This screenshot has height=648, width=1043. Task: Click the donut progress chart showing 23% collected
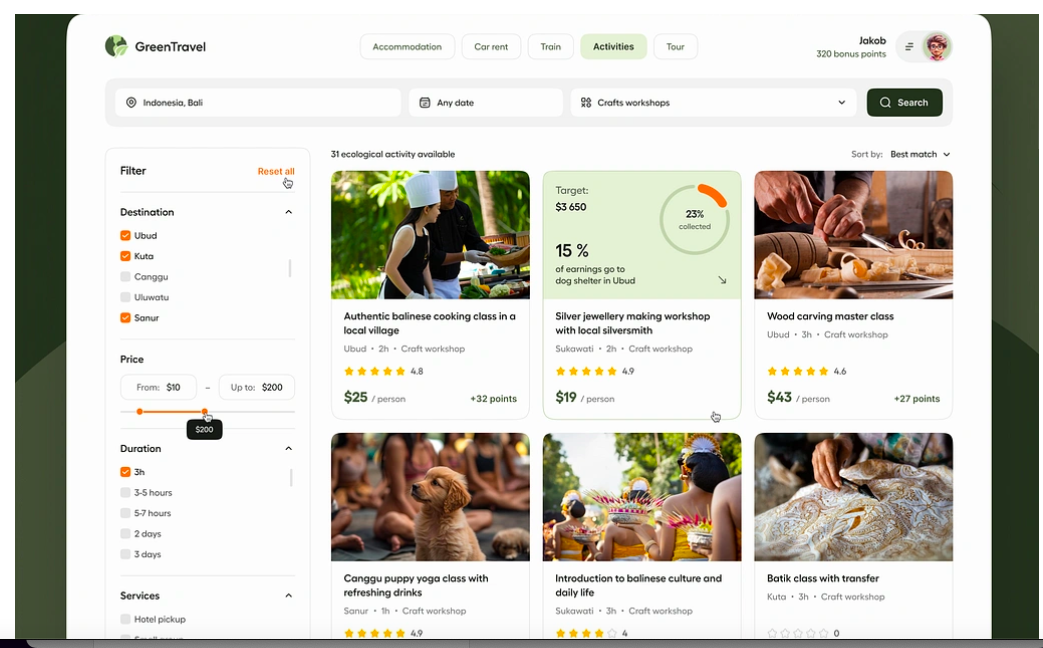(x=694, y=218)
